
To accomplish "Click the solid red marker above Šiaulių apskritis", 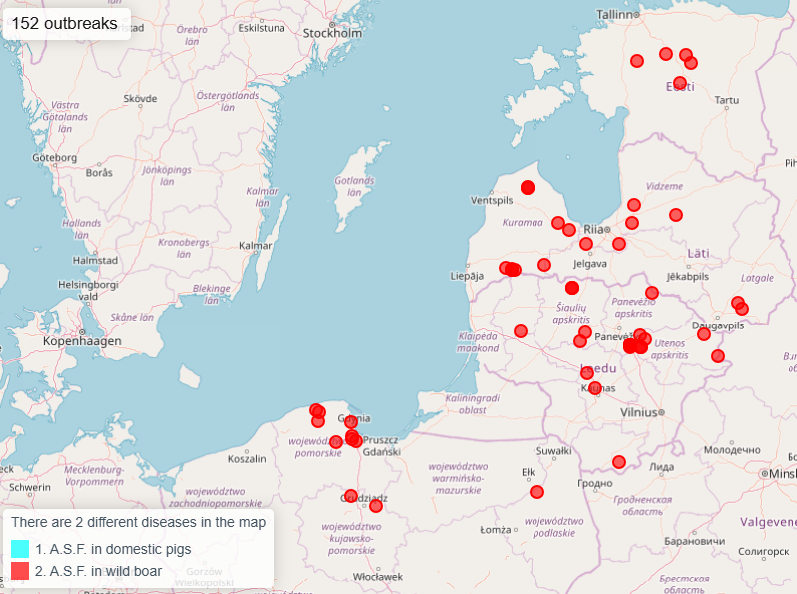I will (x=572, y=288).
